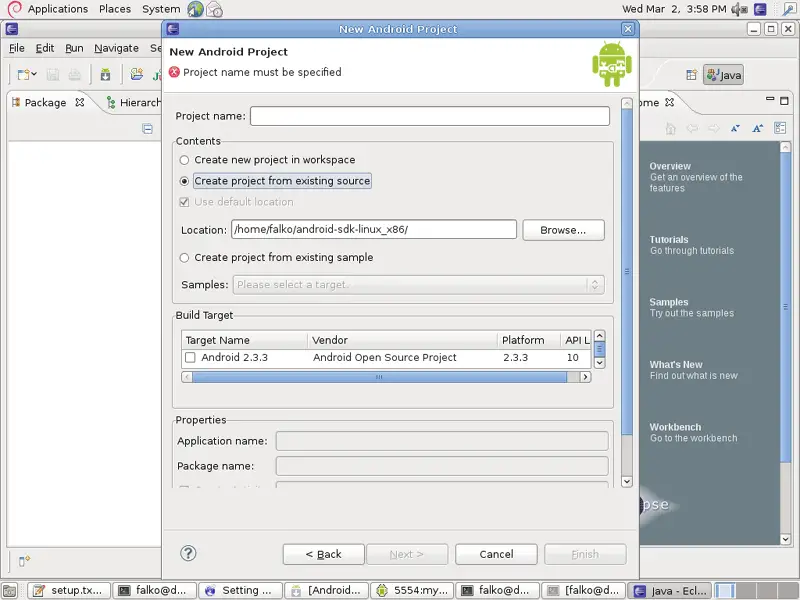Click Collapse All in Package view
Screen dimensions: 800x600
(x=147, y=129)
